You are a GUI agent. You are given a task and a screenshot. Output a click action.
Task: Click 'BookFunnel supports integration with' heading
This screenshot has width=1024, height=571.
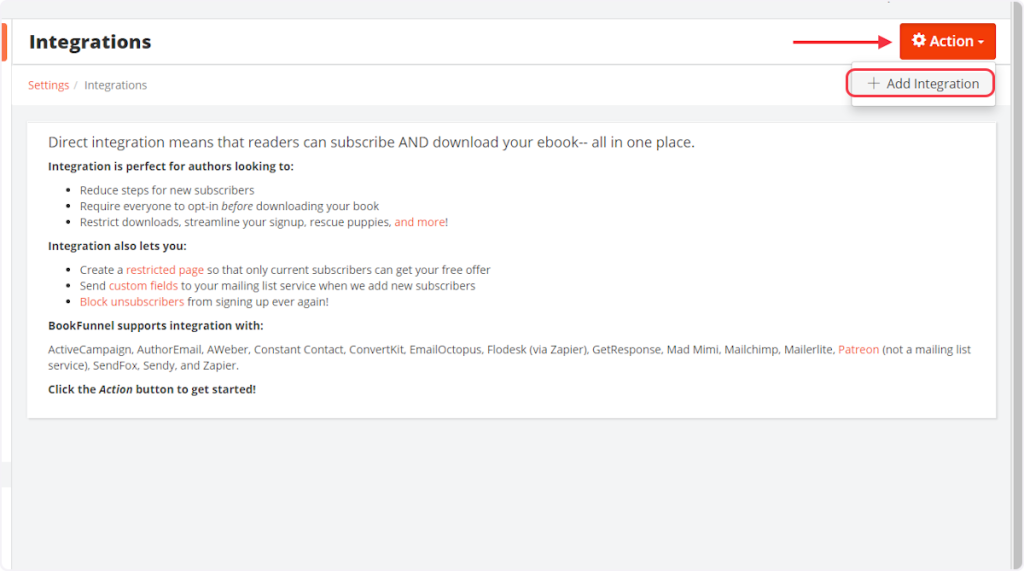coord(156,326)
